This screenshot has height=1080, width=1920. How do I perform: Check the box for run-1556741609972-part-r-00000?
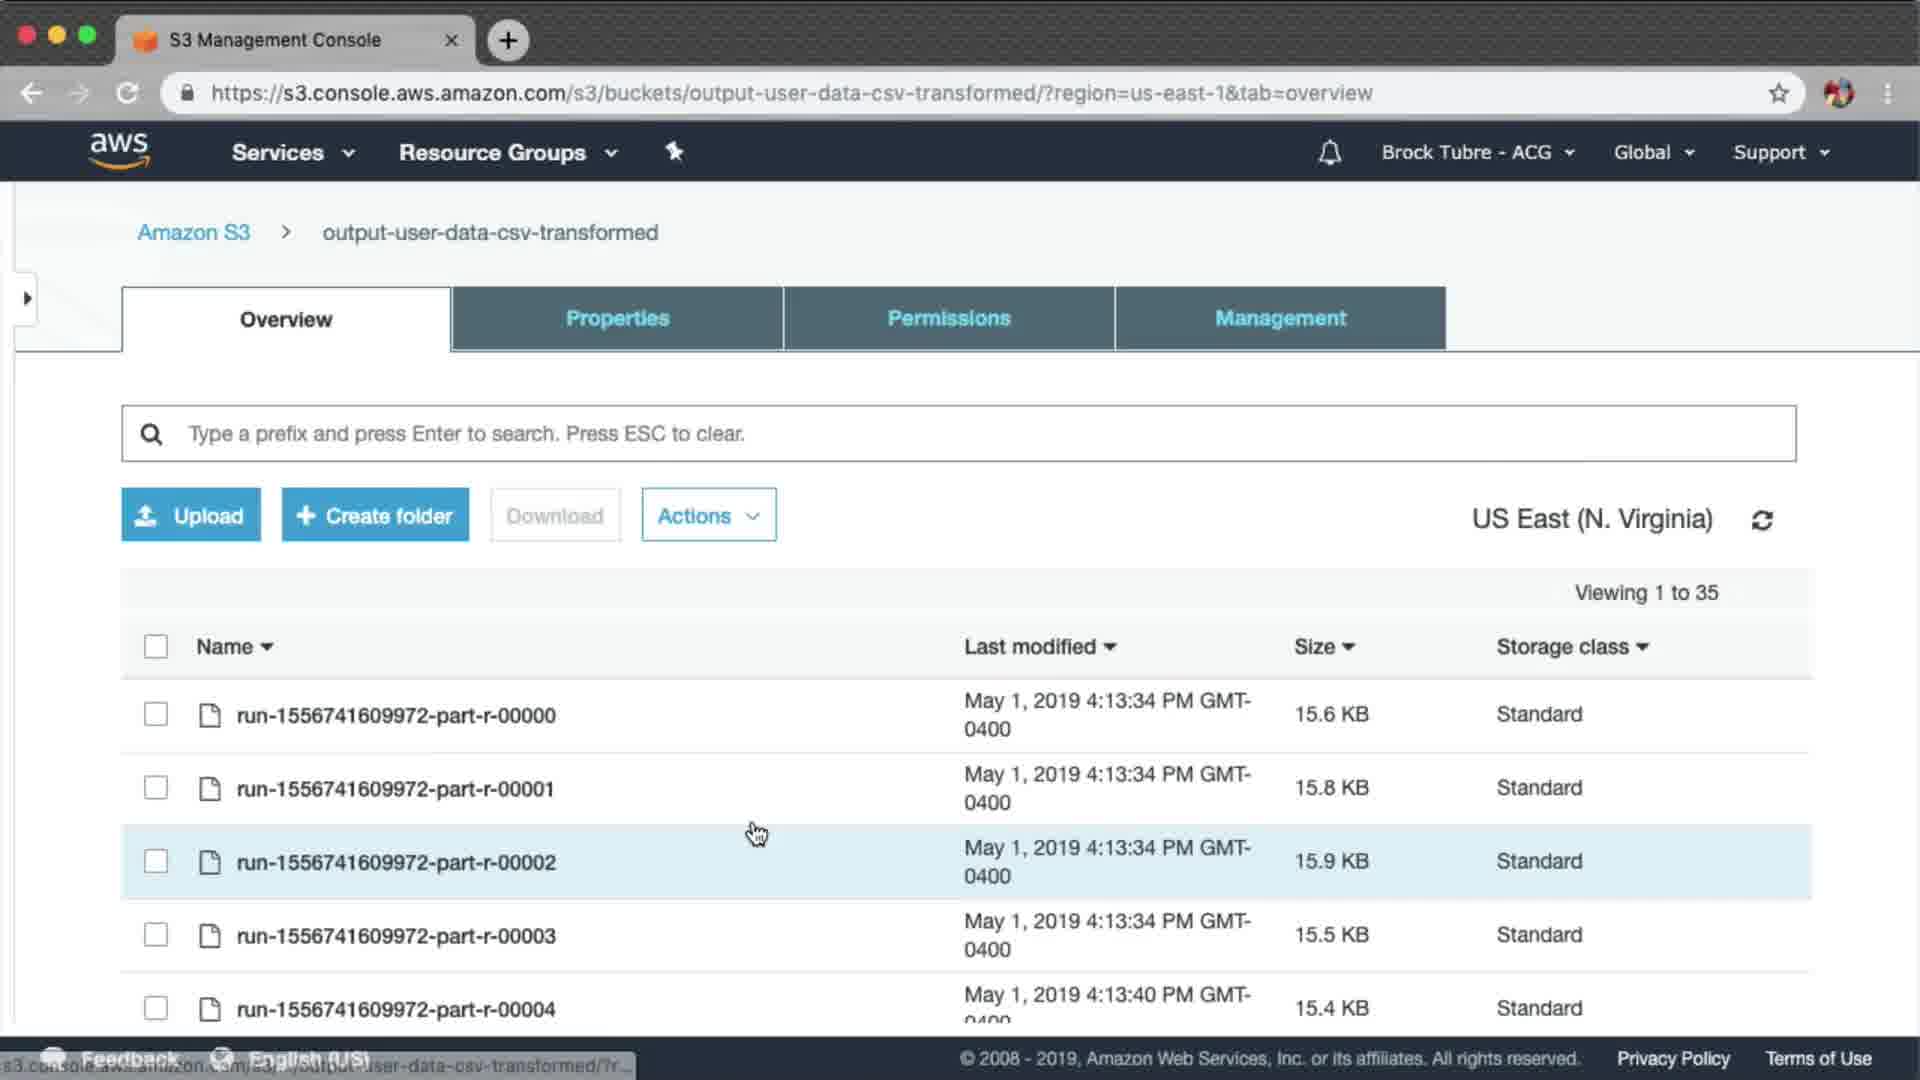[x=156, y=714]
